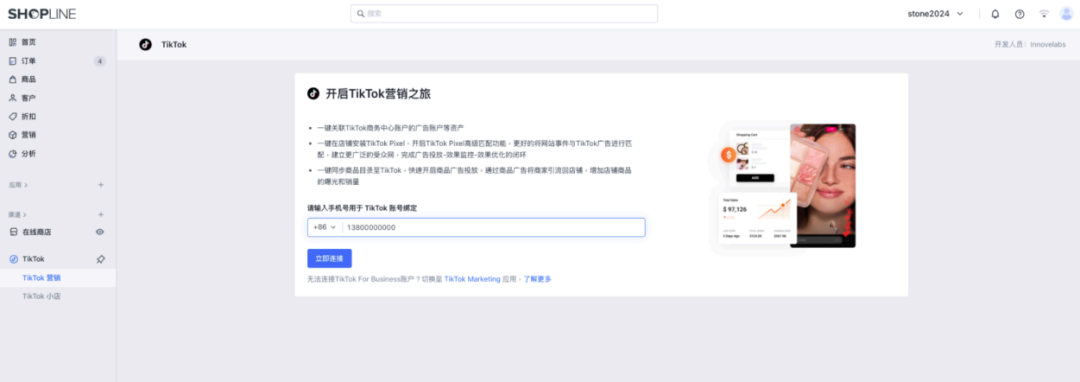Image resolution: width=1080 pixels, height=382 pixels.
Task: Click the 请输入手机号用于 TikTok 账号绑定 label
Action: tap(362, 208)
